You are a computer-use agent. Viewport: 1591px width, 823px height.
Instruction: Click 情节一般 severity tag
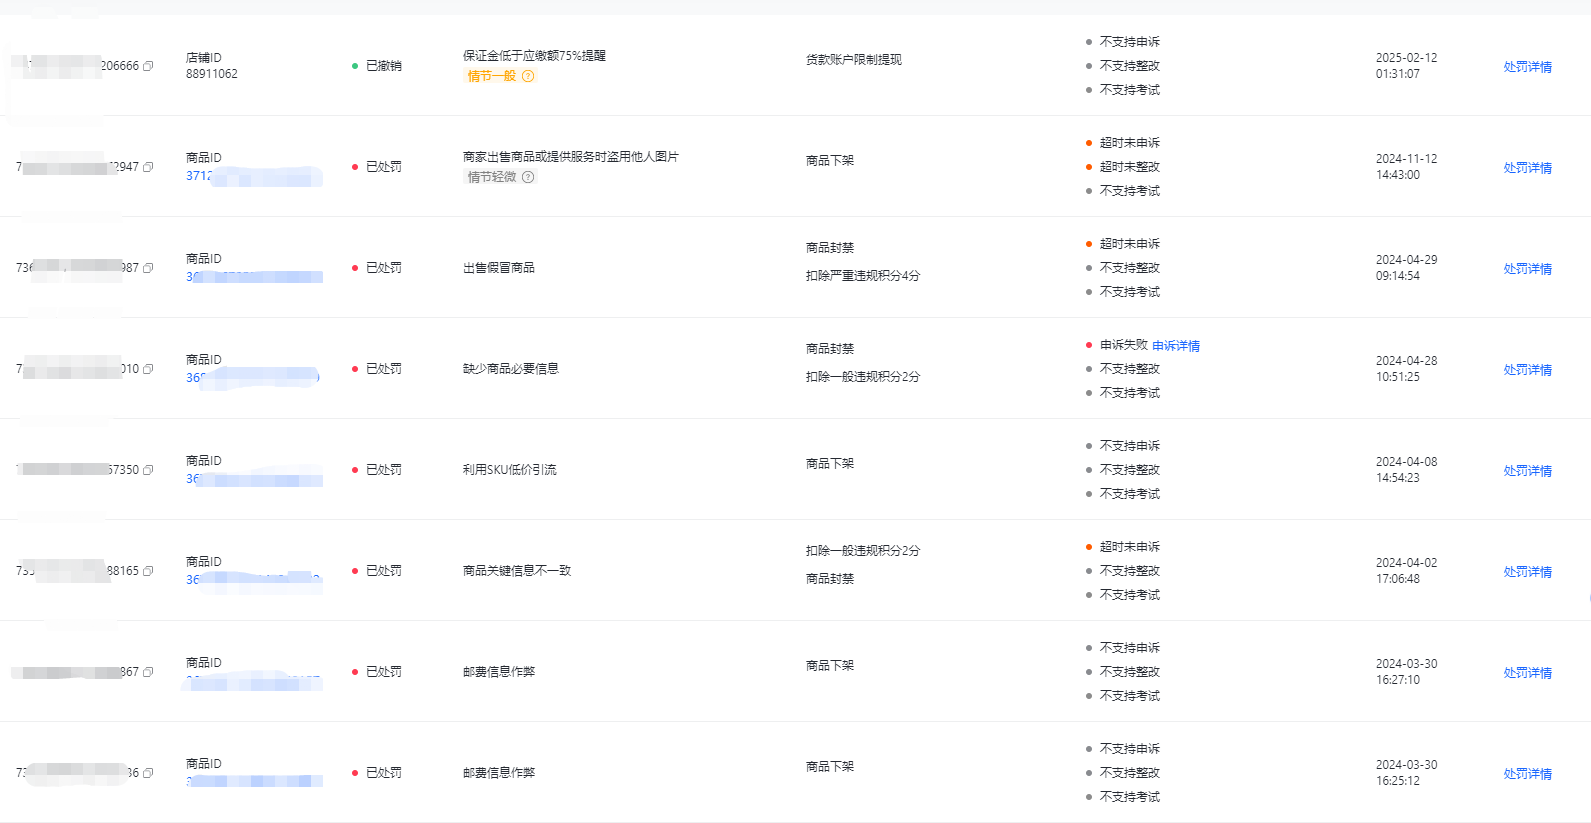(x=492, y=76)
